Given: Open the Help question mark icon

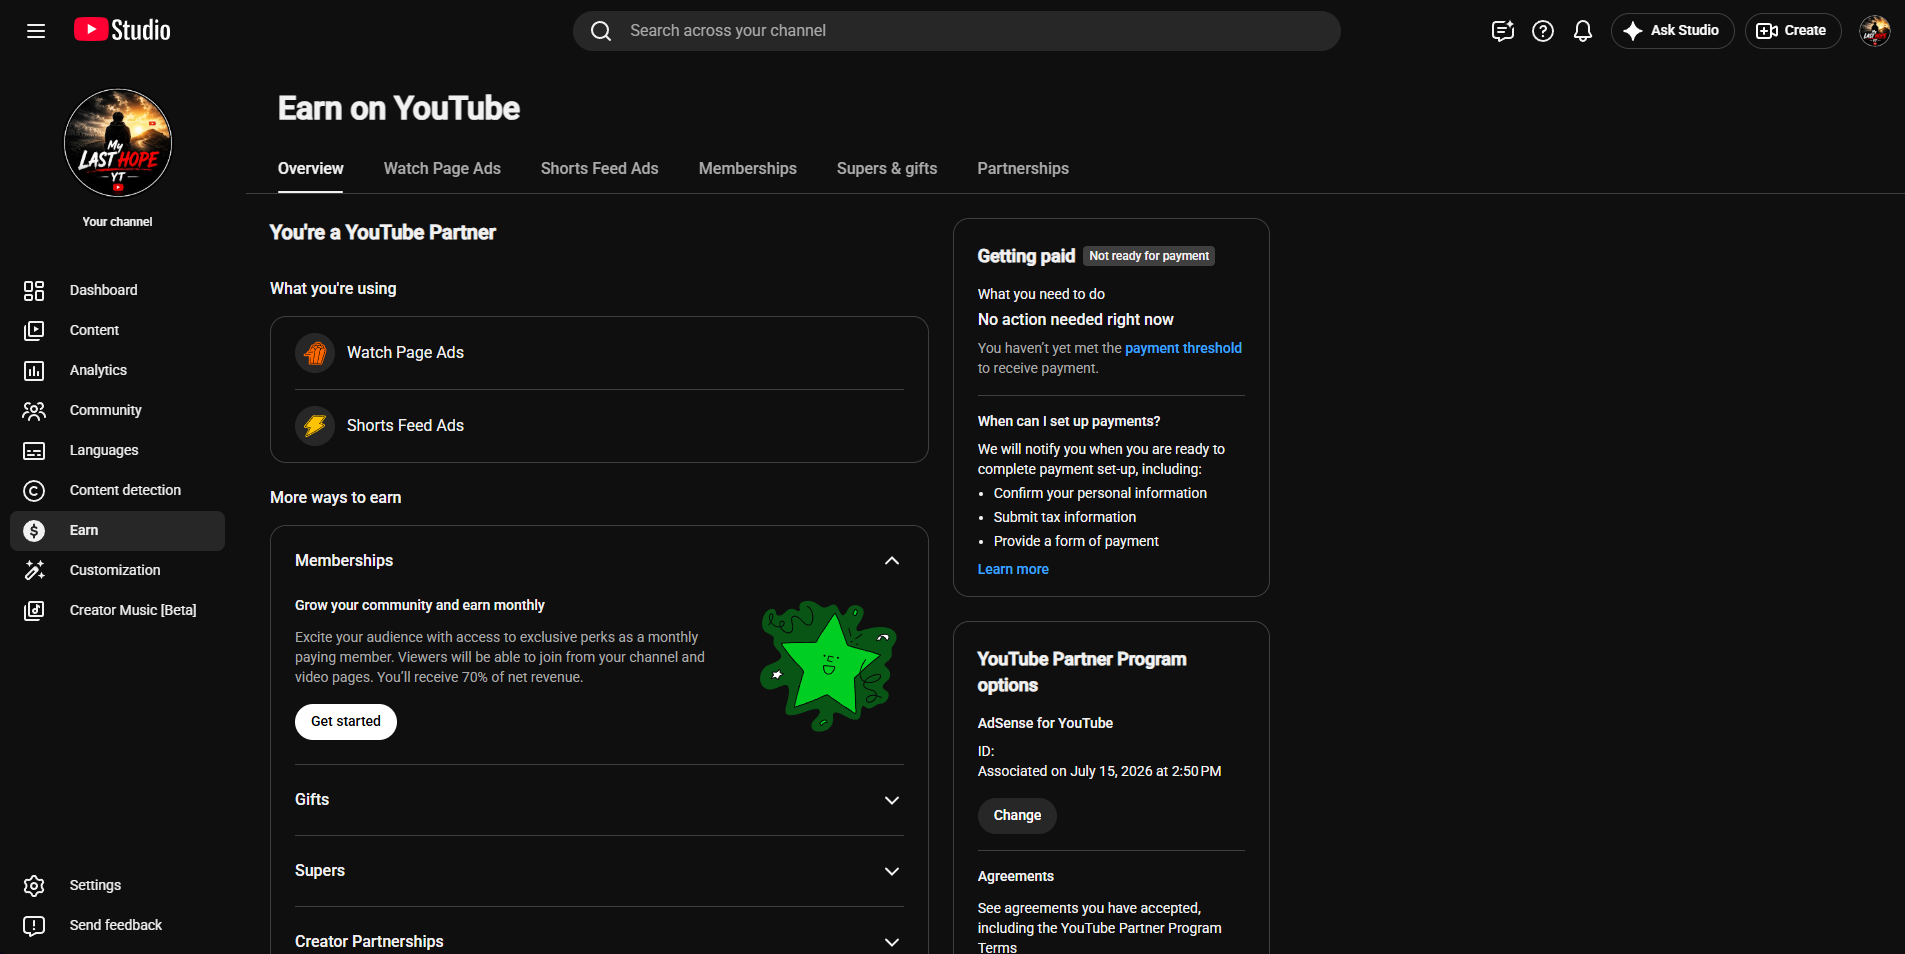Looking at the screenshot, I should [1543, 31].
